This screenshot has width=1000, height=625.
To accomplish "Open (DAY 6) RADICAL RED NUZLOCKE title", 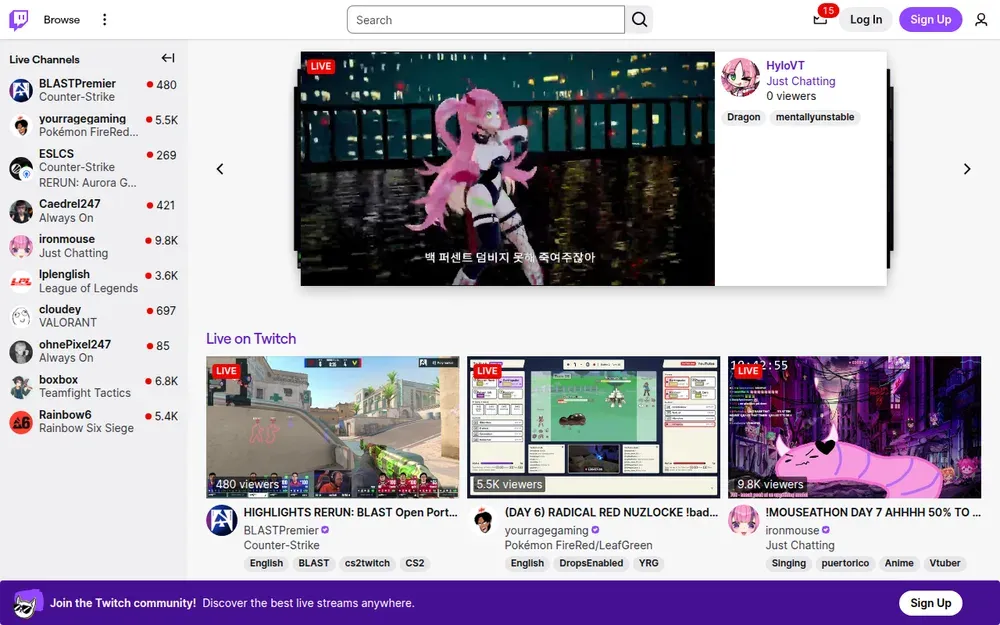I will click(611, 512).
